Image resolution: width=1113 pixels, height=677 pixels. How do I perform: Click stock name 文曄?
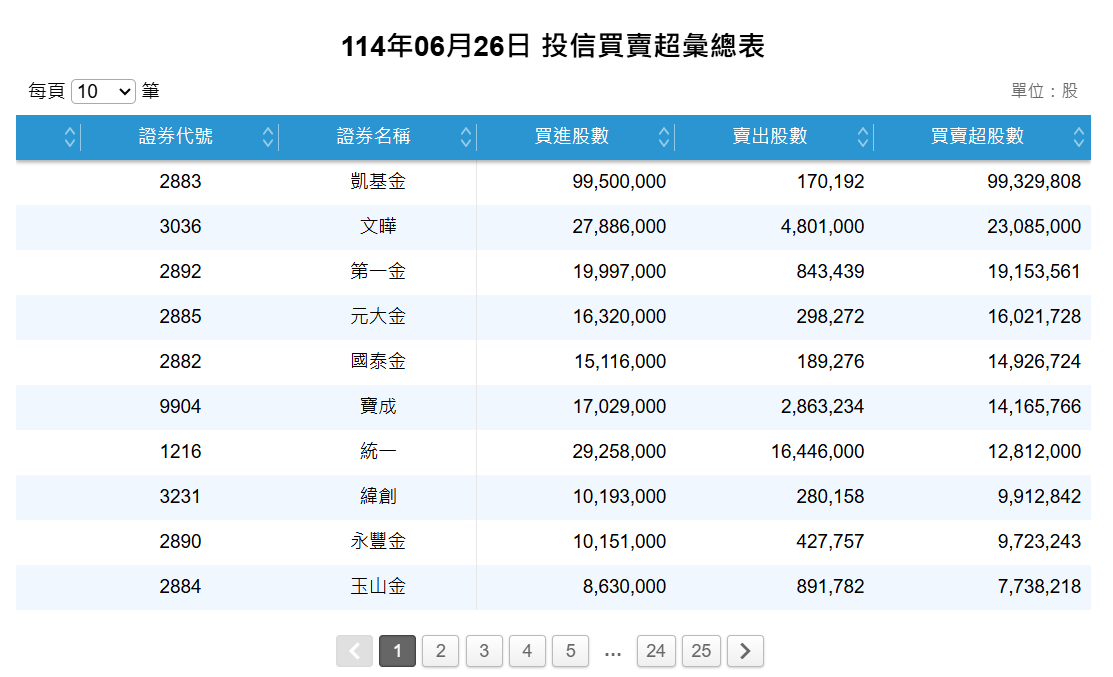pyautogui.click(x=378, y=226)
